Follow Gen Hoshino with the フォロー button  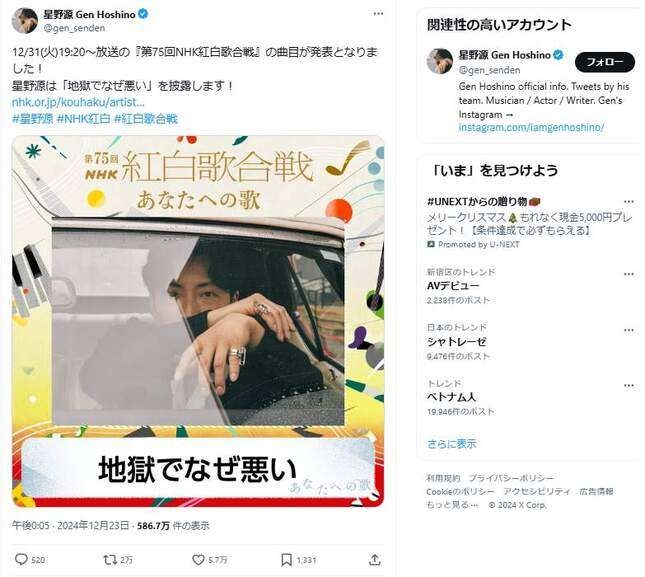[605, 62]
